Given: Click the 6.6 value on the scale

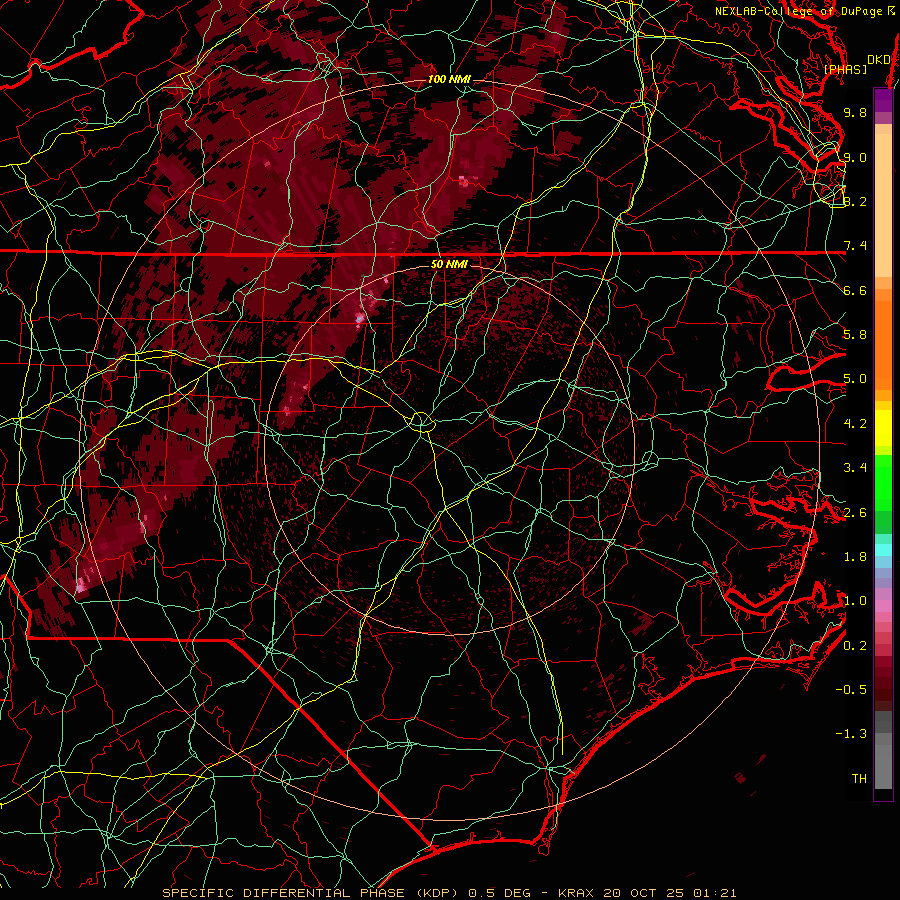Looking at the screenshot, I should click(855, 290).
